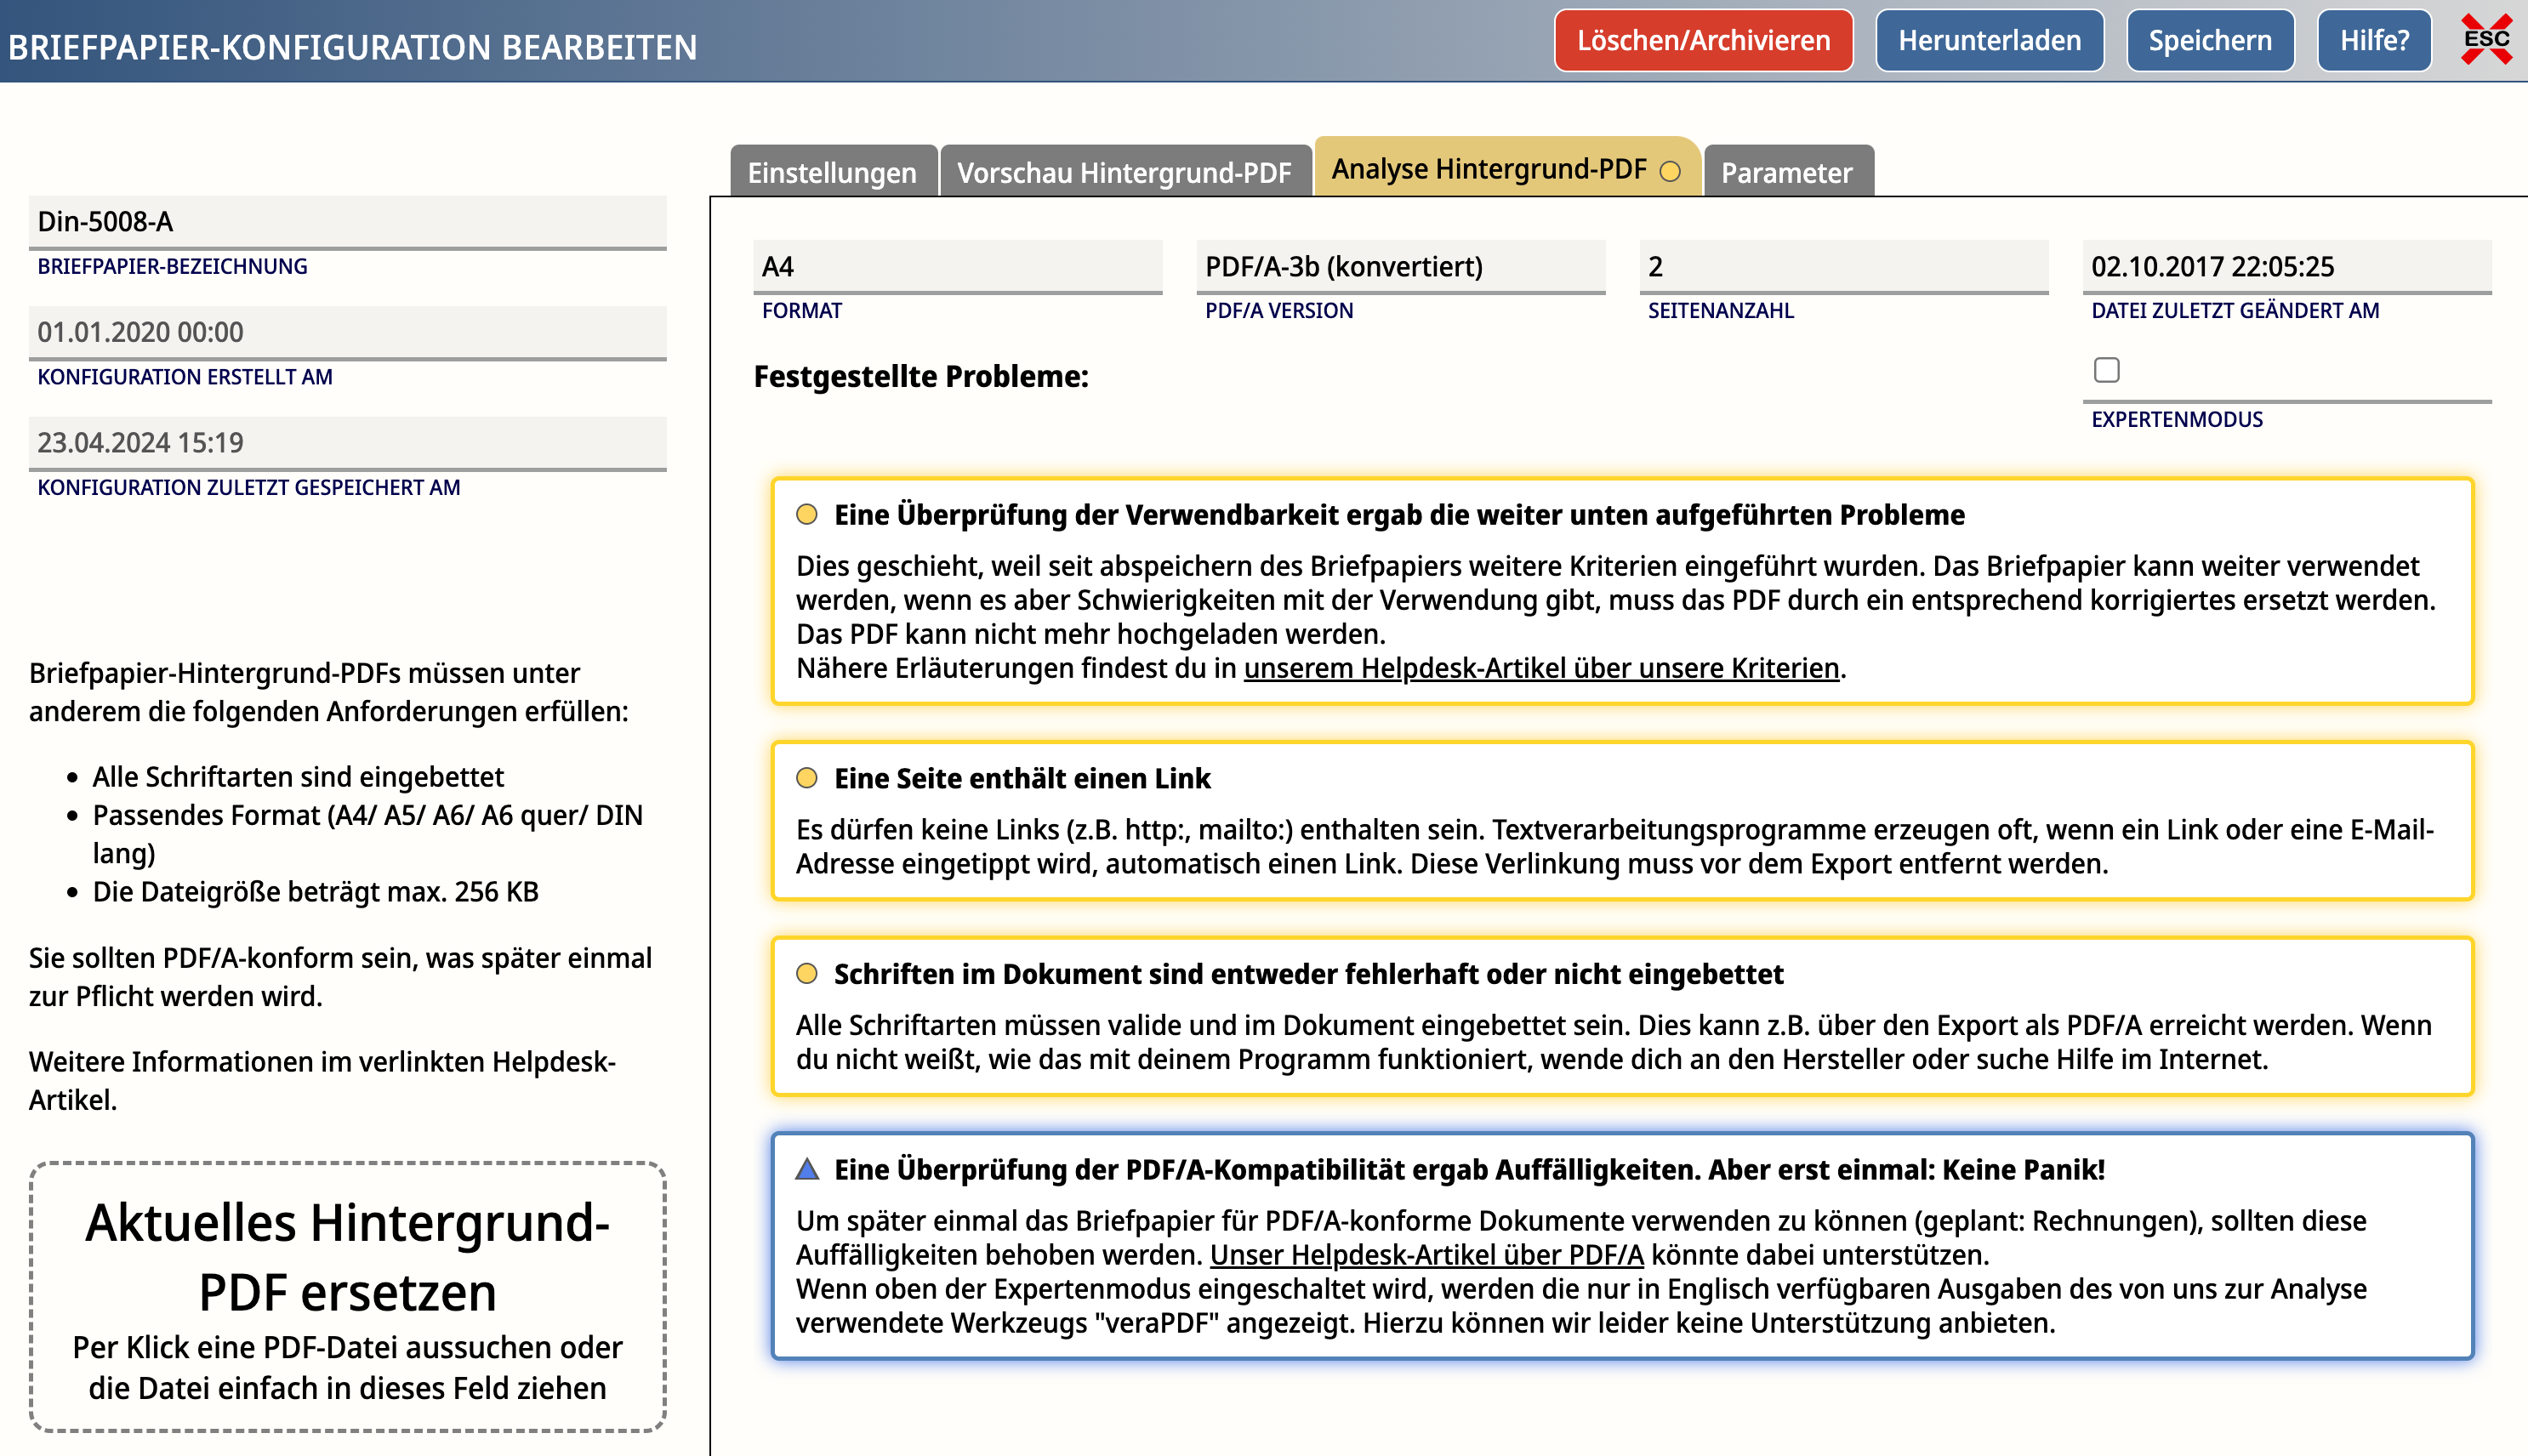The width and height of the screenshot is (2528, 1456).
Task: Switch to the Einstellungen tab
Action: [832, 172]
